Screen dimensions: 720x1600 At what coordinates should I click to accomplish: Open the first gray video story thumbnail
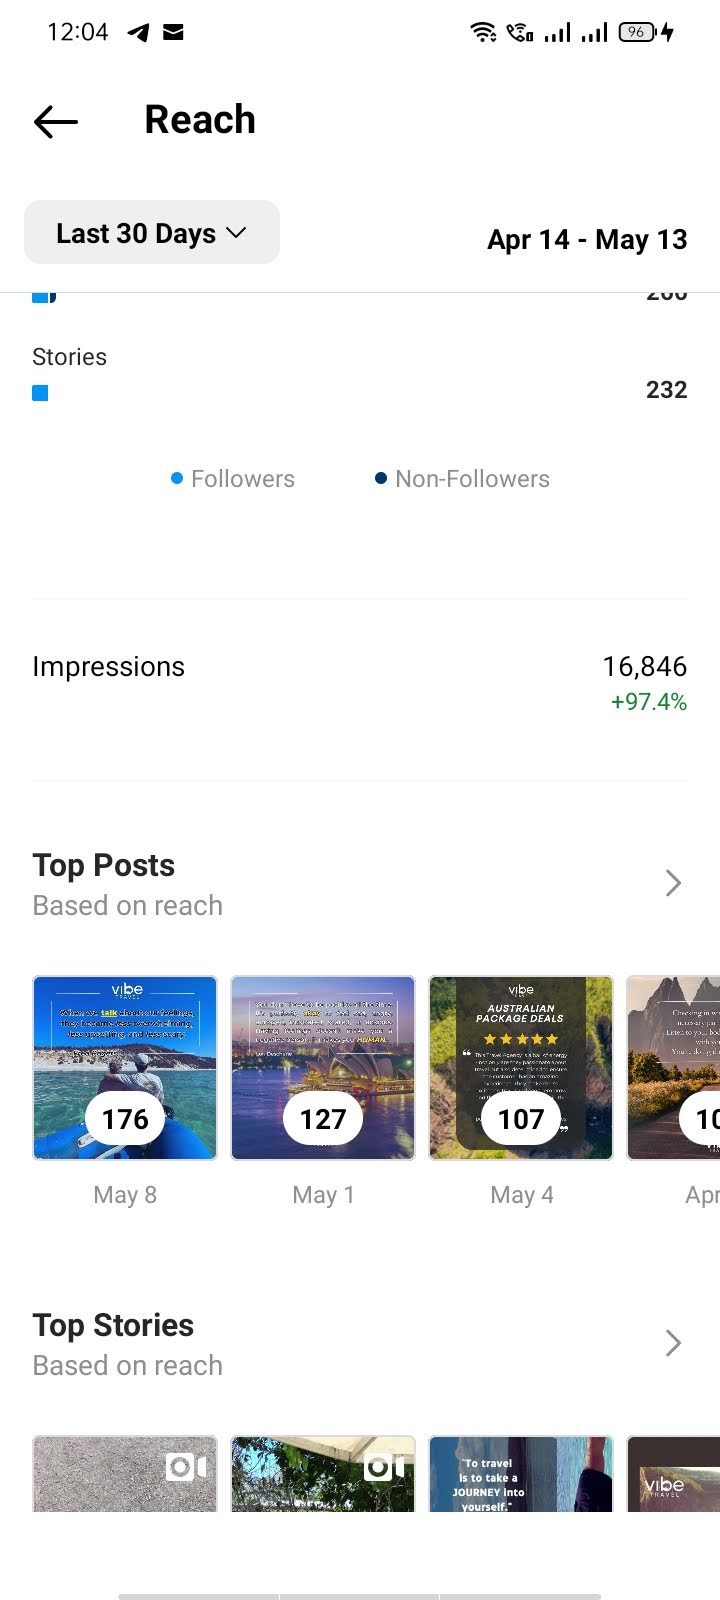[x=125, y=1474]
